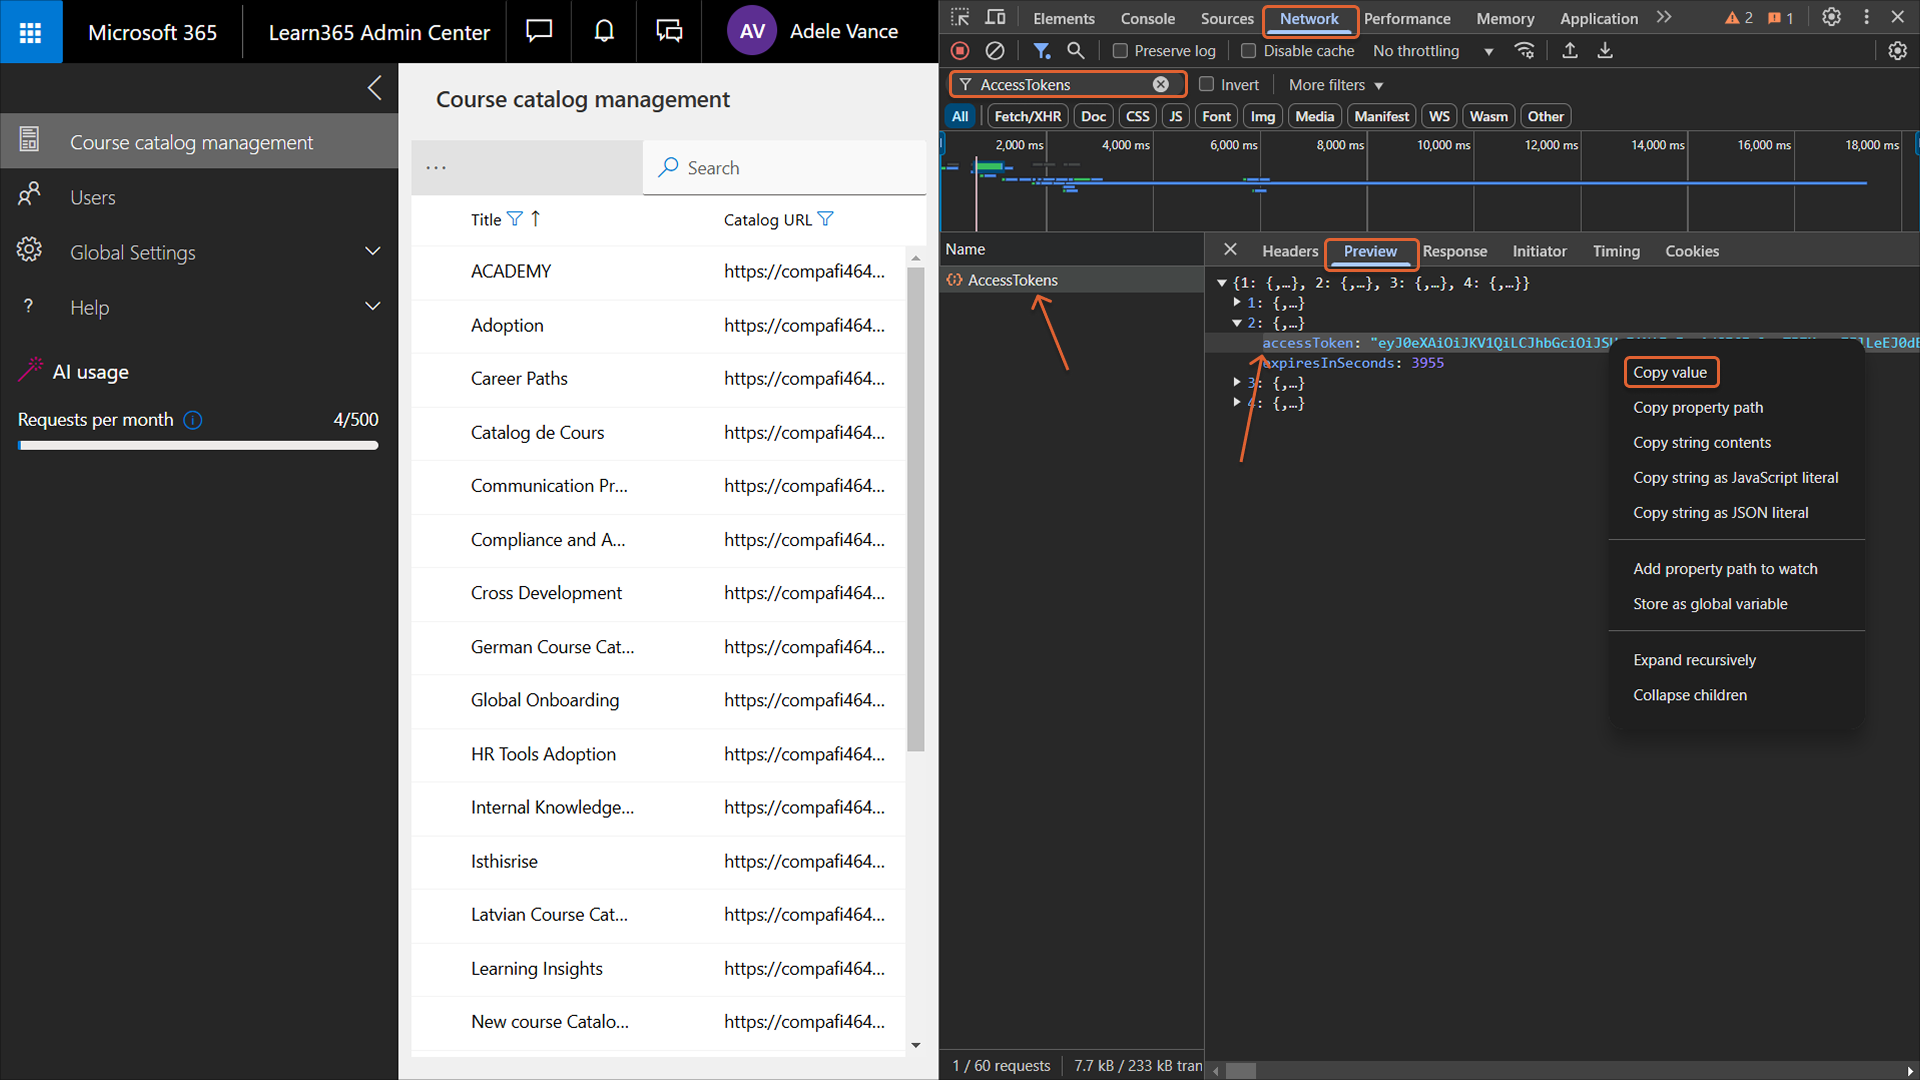Toggle the device toolbar icon in DevTools
This screenshot has width=1920, height=1080.
(995, 18)
